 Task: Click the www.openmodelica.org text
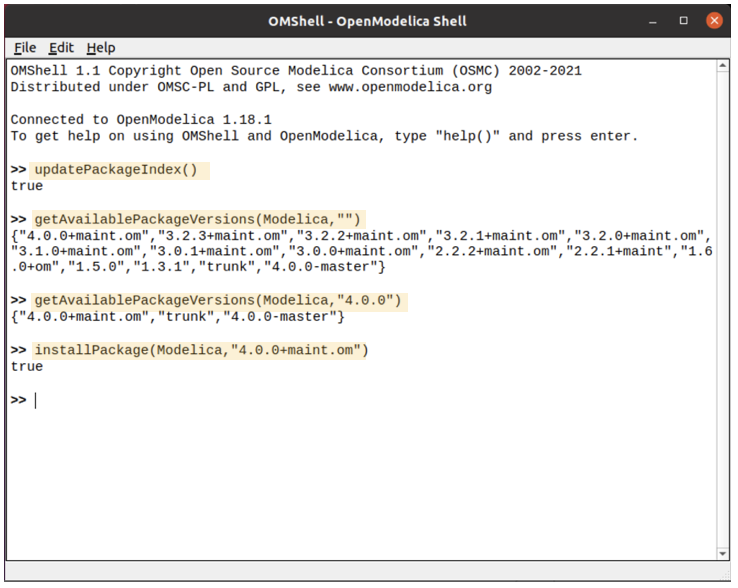410,87
